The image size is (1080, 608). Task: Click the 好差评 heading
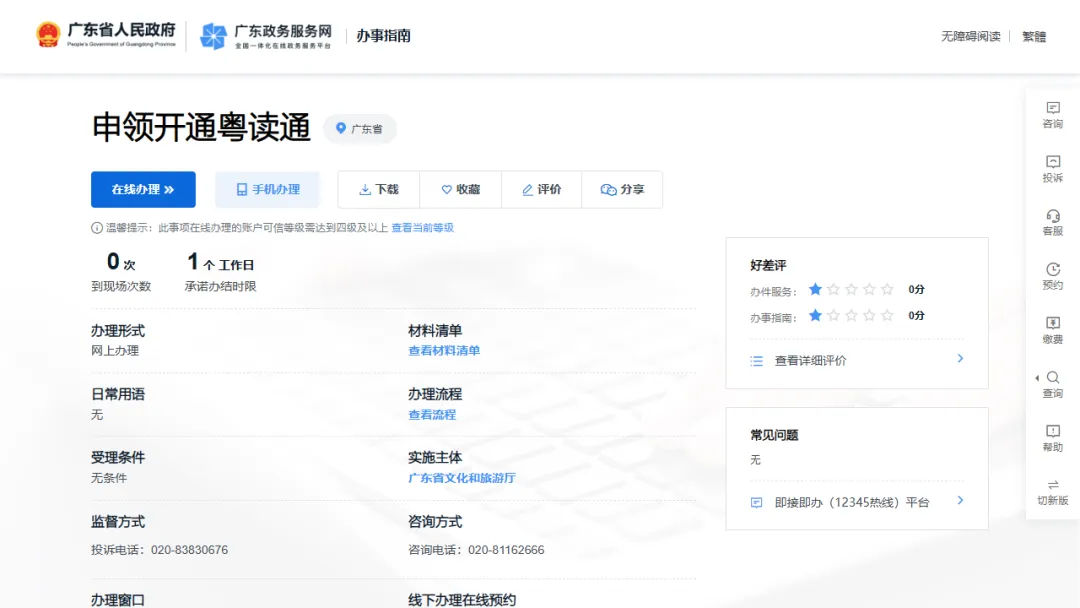pos(768,266)
